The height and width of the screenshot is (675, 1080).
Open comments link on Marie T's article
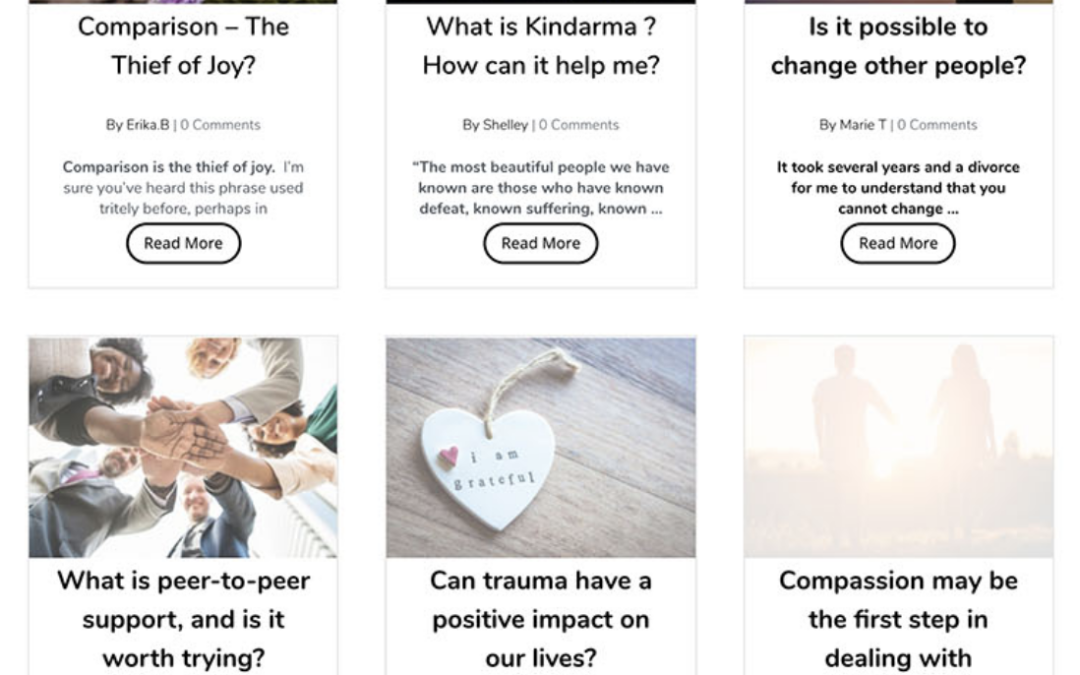point(937,125)
